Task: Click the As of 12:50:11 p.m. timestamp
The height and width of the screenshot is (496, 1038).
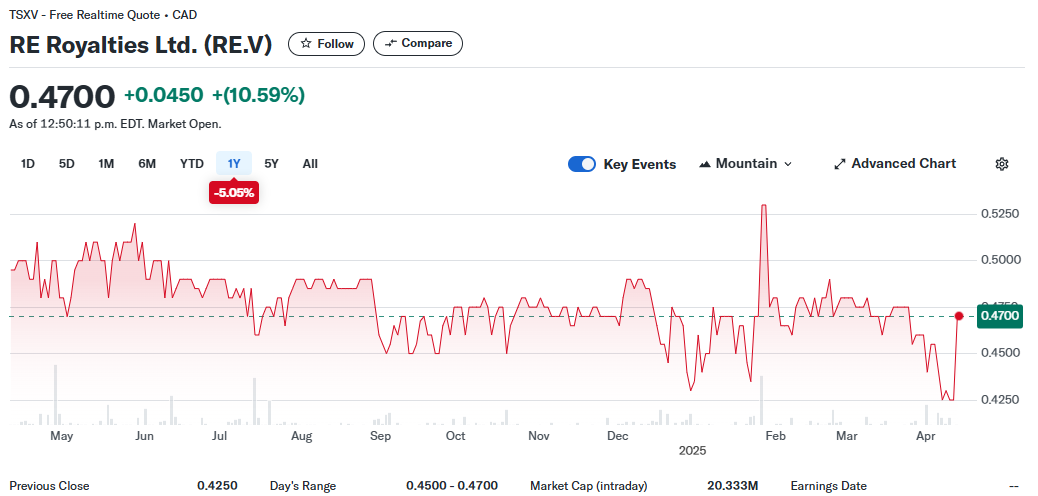Action: pyautogui.click(x=115, y=124)
